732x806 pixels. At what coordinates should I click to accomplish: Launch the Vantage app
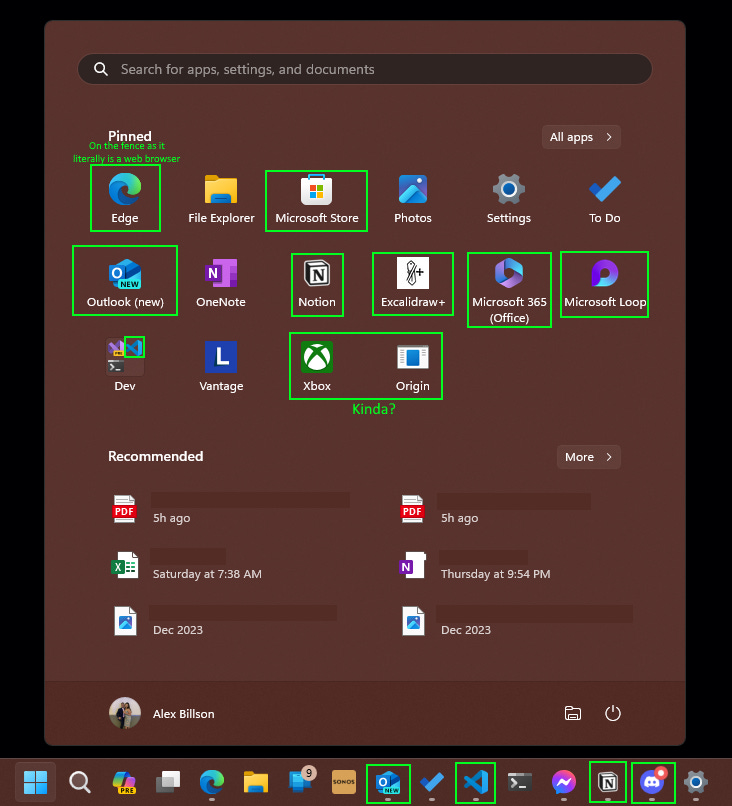(221, 367)
